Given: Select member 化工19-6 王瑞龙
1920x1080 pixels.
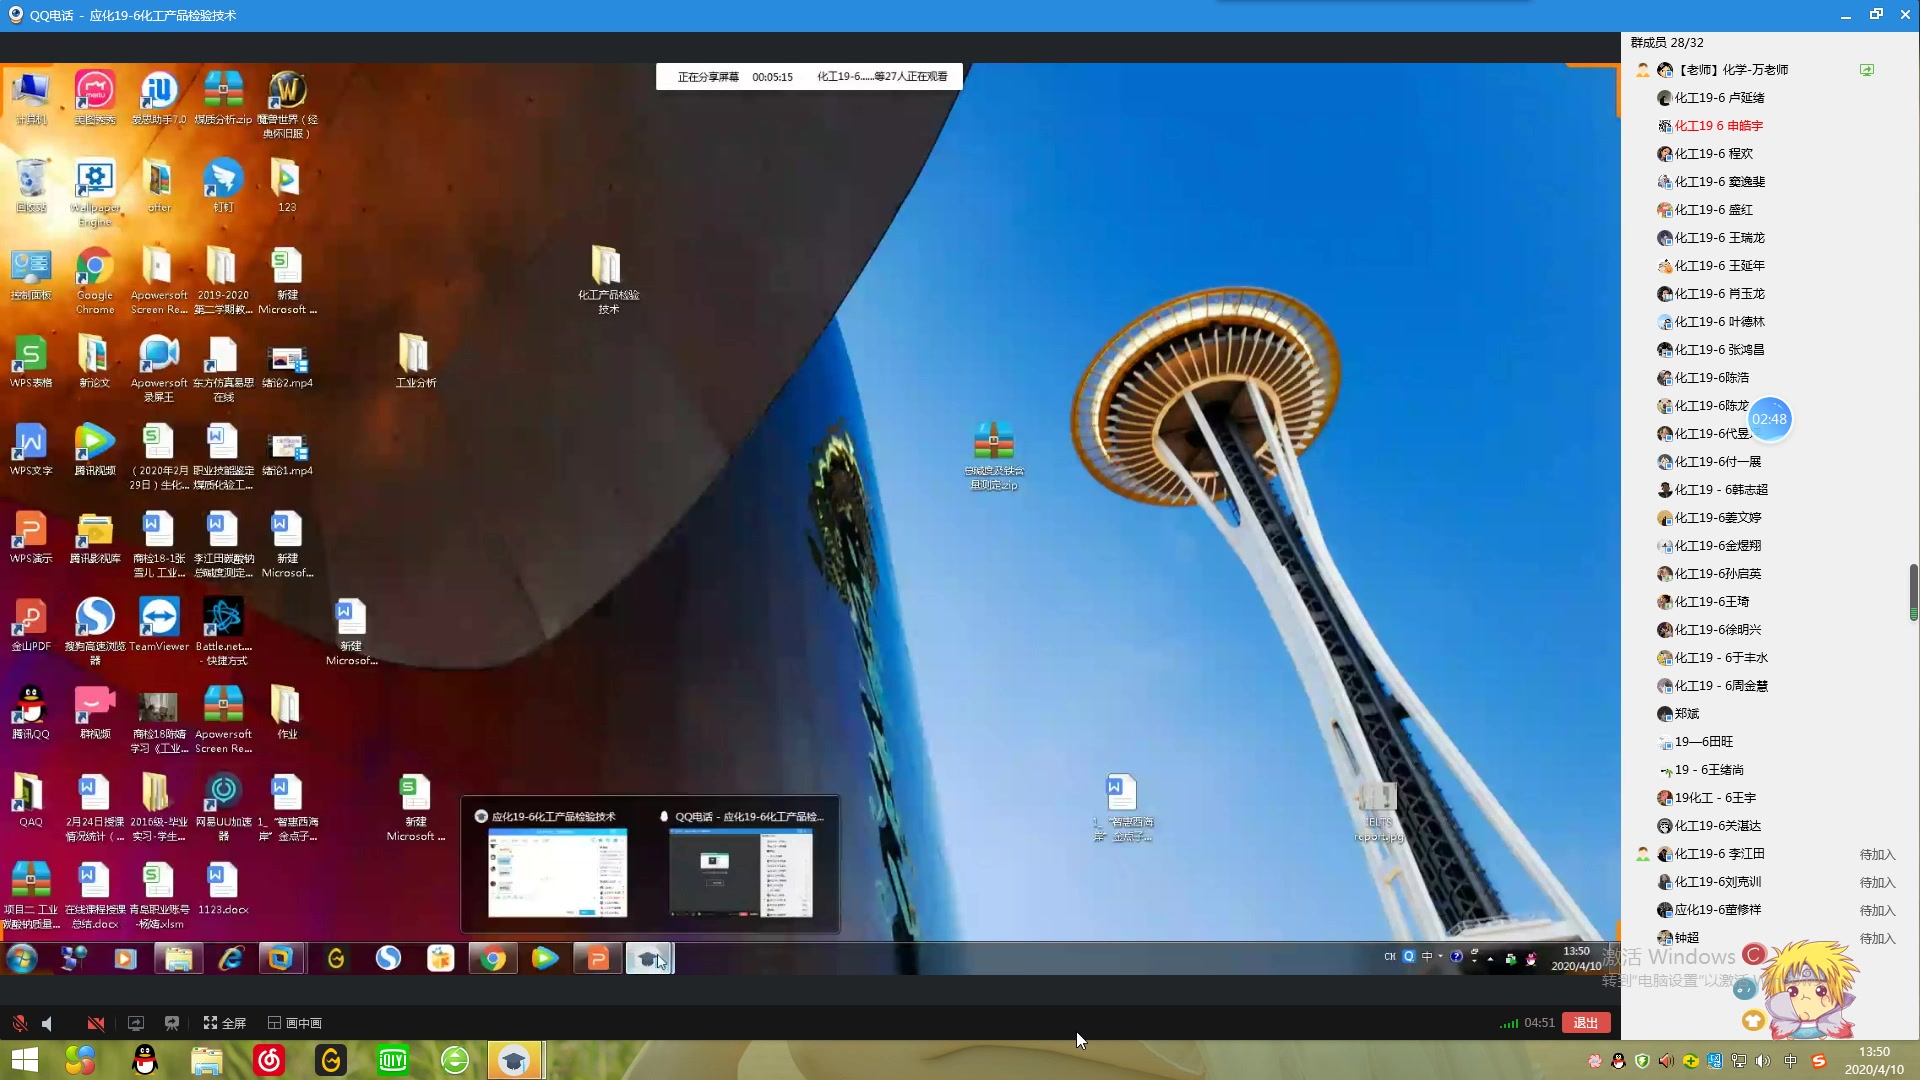Looking at the screenshot, I should (x=1711, y=238).
